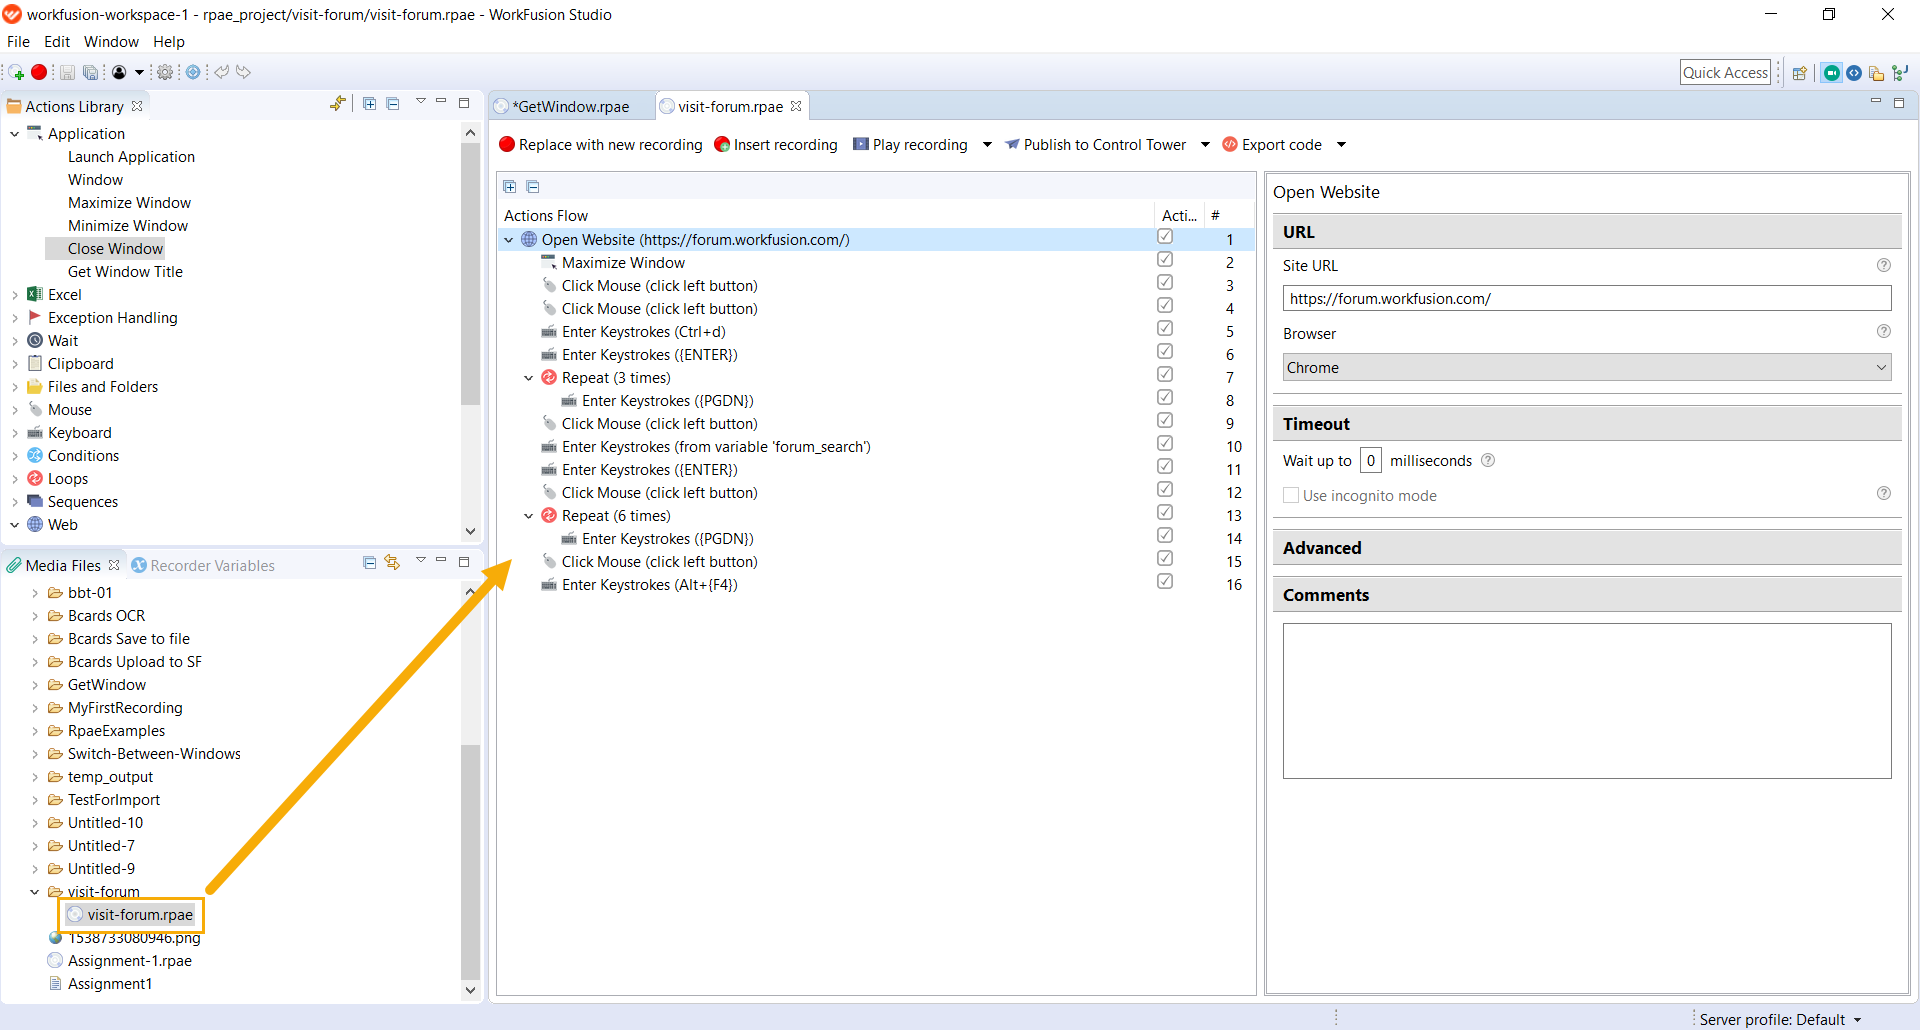Image resolution: width=1920 pixels, height=1030 pixels.
Task: Click the Wait up to milliseconds field
Action: click(1371, 460)
